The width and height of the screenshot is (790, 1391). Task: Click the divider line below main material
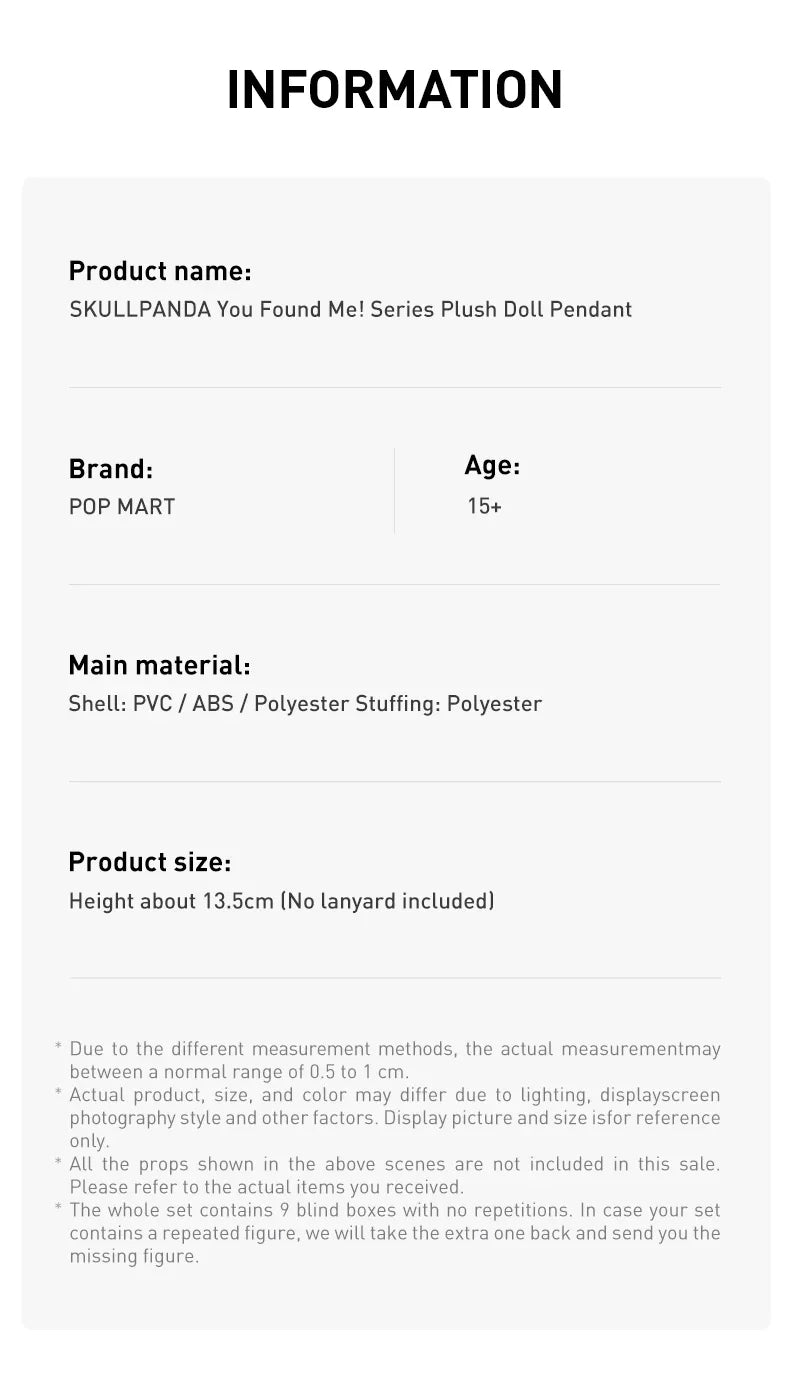[x=394, y=781]
